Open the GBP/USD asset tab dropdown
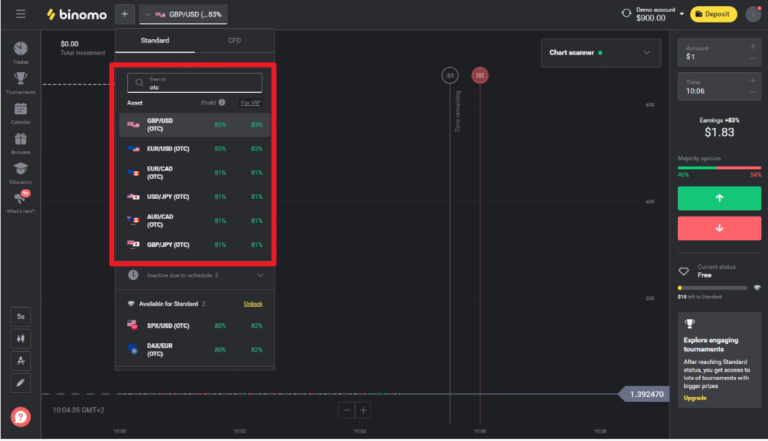Screen dimensions: 768x441 [x=183, y=14]
